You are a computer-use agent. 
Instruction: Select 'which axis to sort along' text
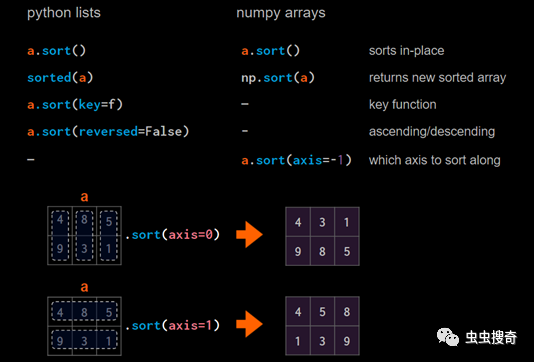tap(435, 160)
